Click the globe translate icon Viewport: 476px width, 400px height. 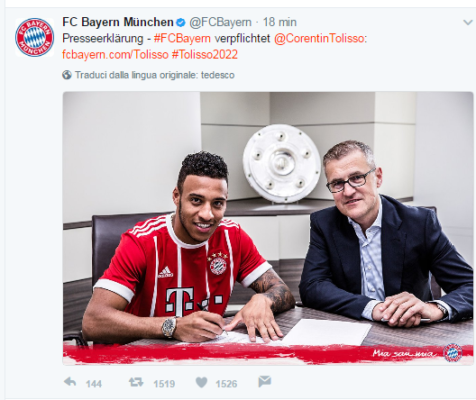tap(67, 75)
